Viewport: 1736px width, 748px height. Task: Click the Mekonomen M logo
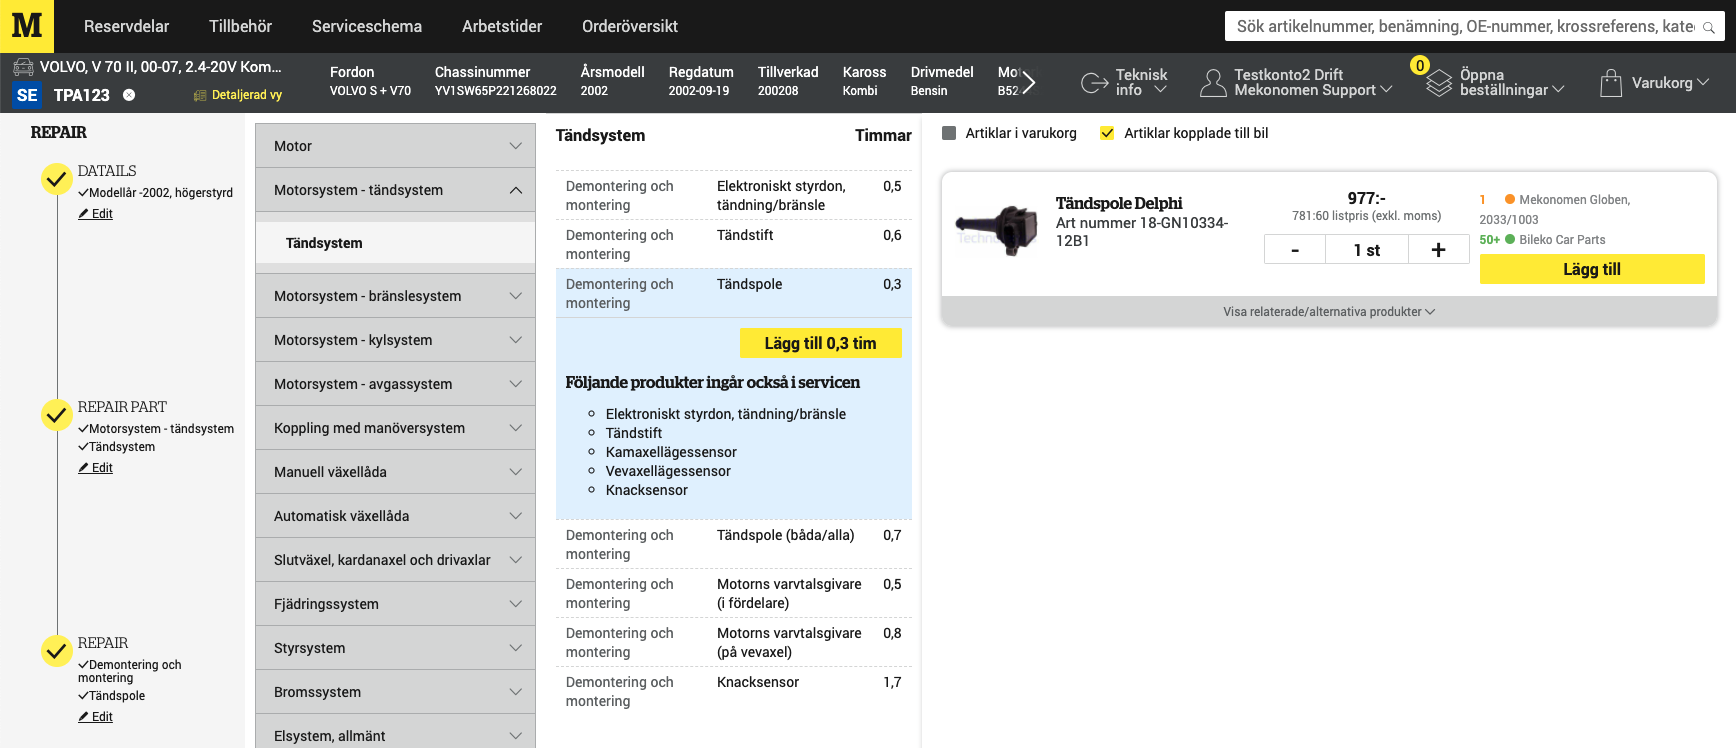(27, 26)
